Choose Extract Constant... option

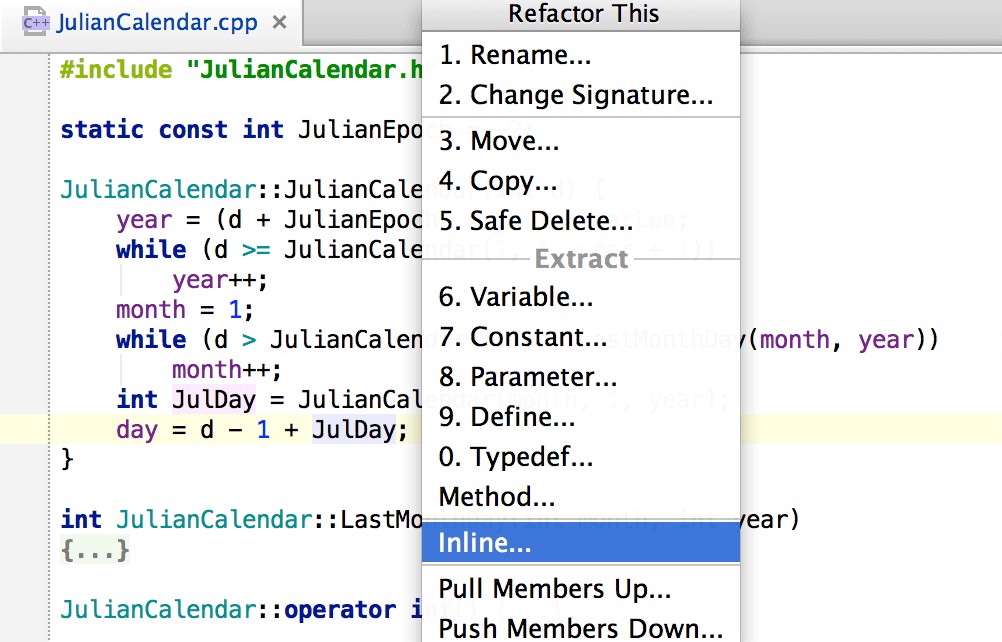click(x=522, y=338)
